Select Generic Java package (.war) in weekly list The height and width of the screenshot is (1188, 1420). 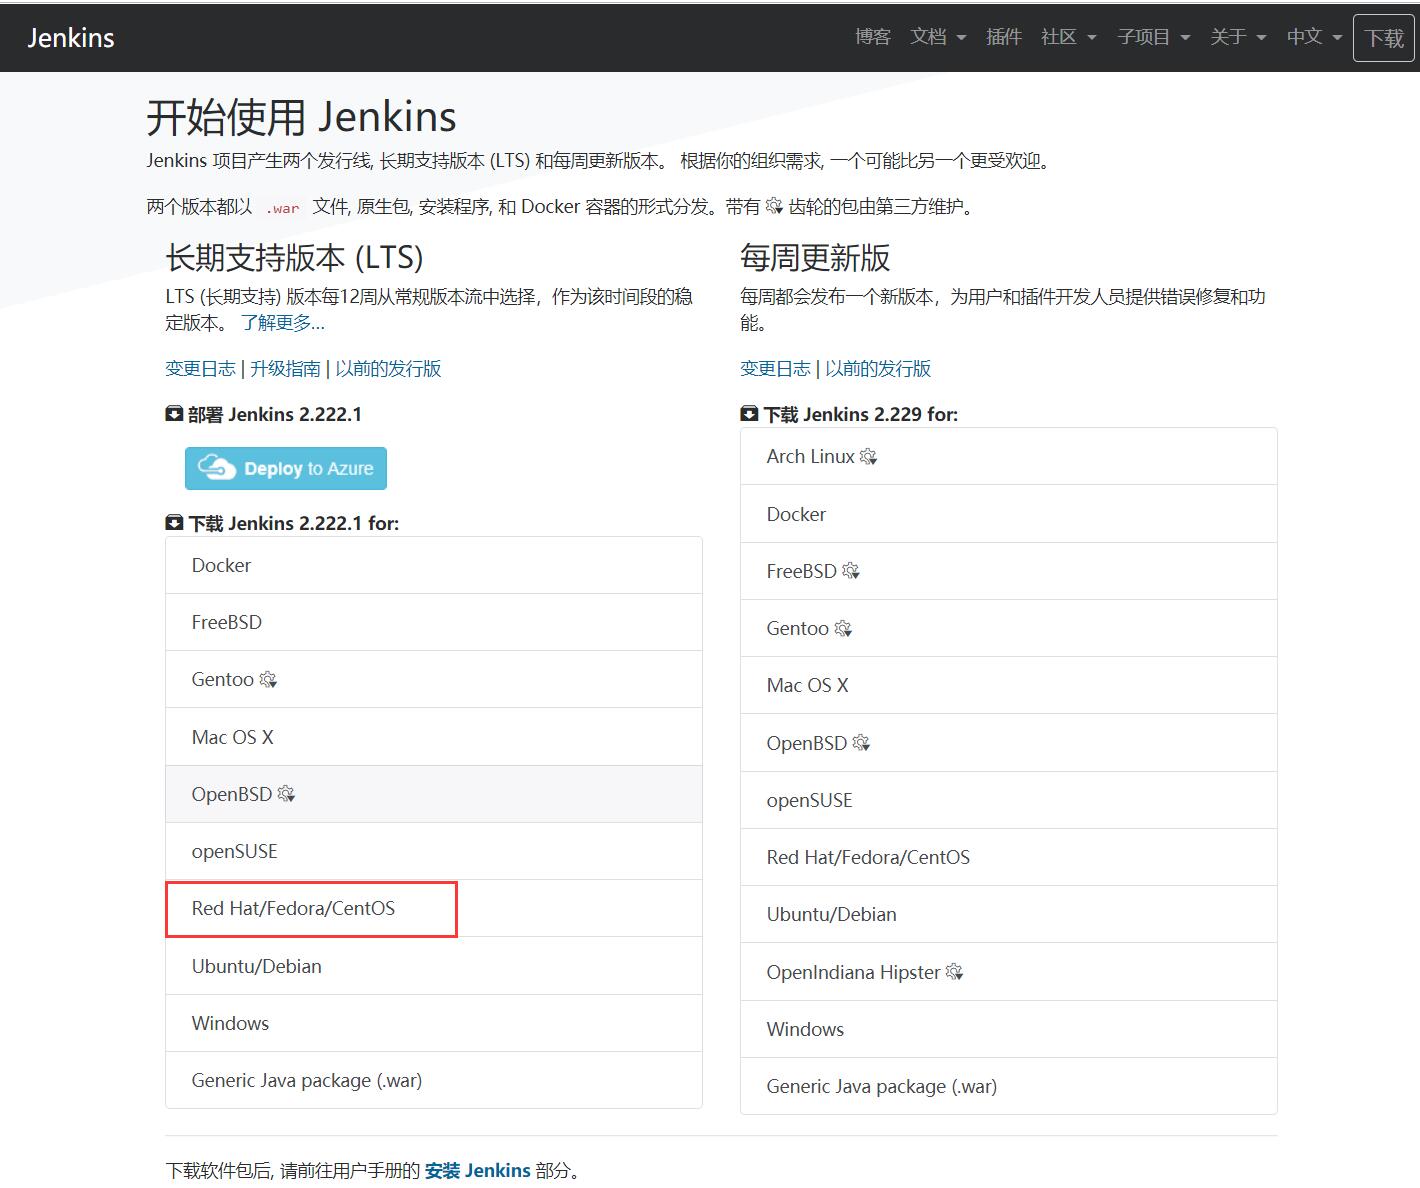pyautogui.click(x=1009, y=1086)
